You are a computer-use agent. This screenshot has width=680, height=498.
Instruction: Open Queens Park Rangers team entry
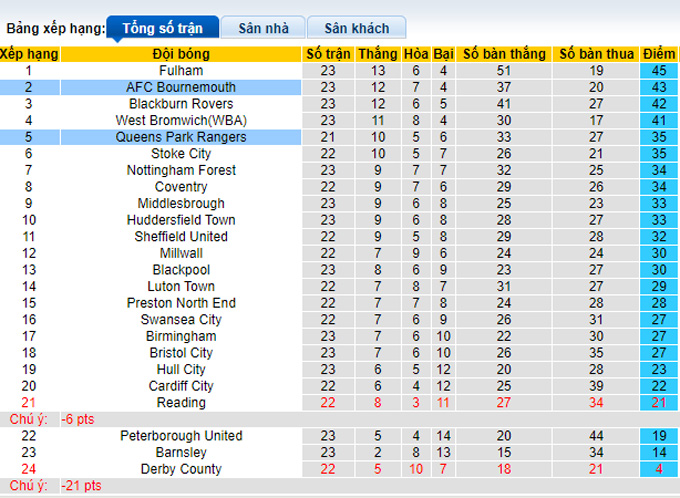(x=181, y=137)
